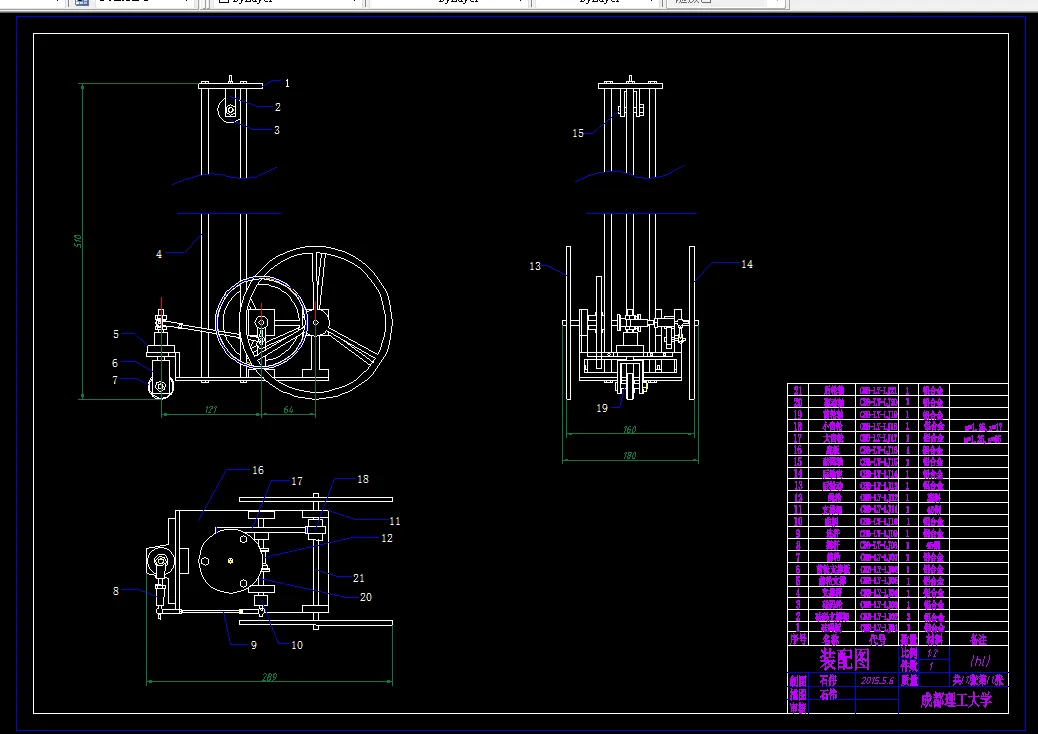Image resolution: width=1038 pixels, height=734 pixels.
Task: Select the 比例 label in the title block
Action: [908, 653]
